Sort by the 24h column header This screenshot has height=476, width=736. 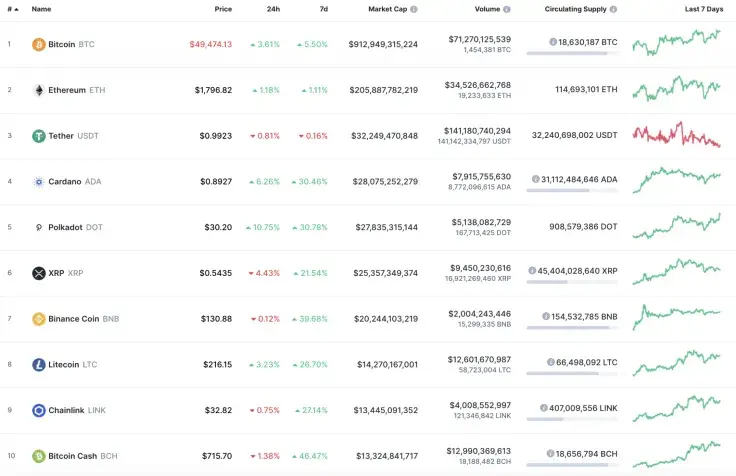tap(273, 9)
